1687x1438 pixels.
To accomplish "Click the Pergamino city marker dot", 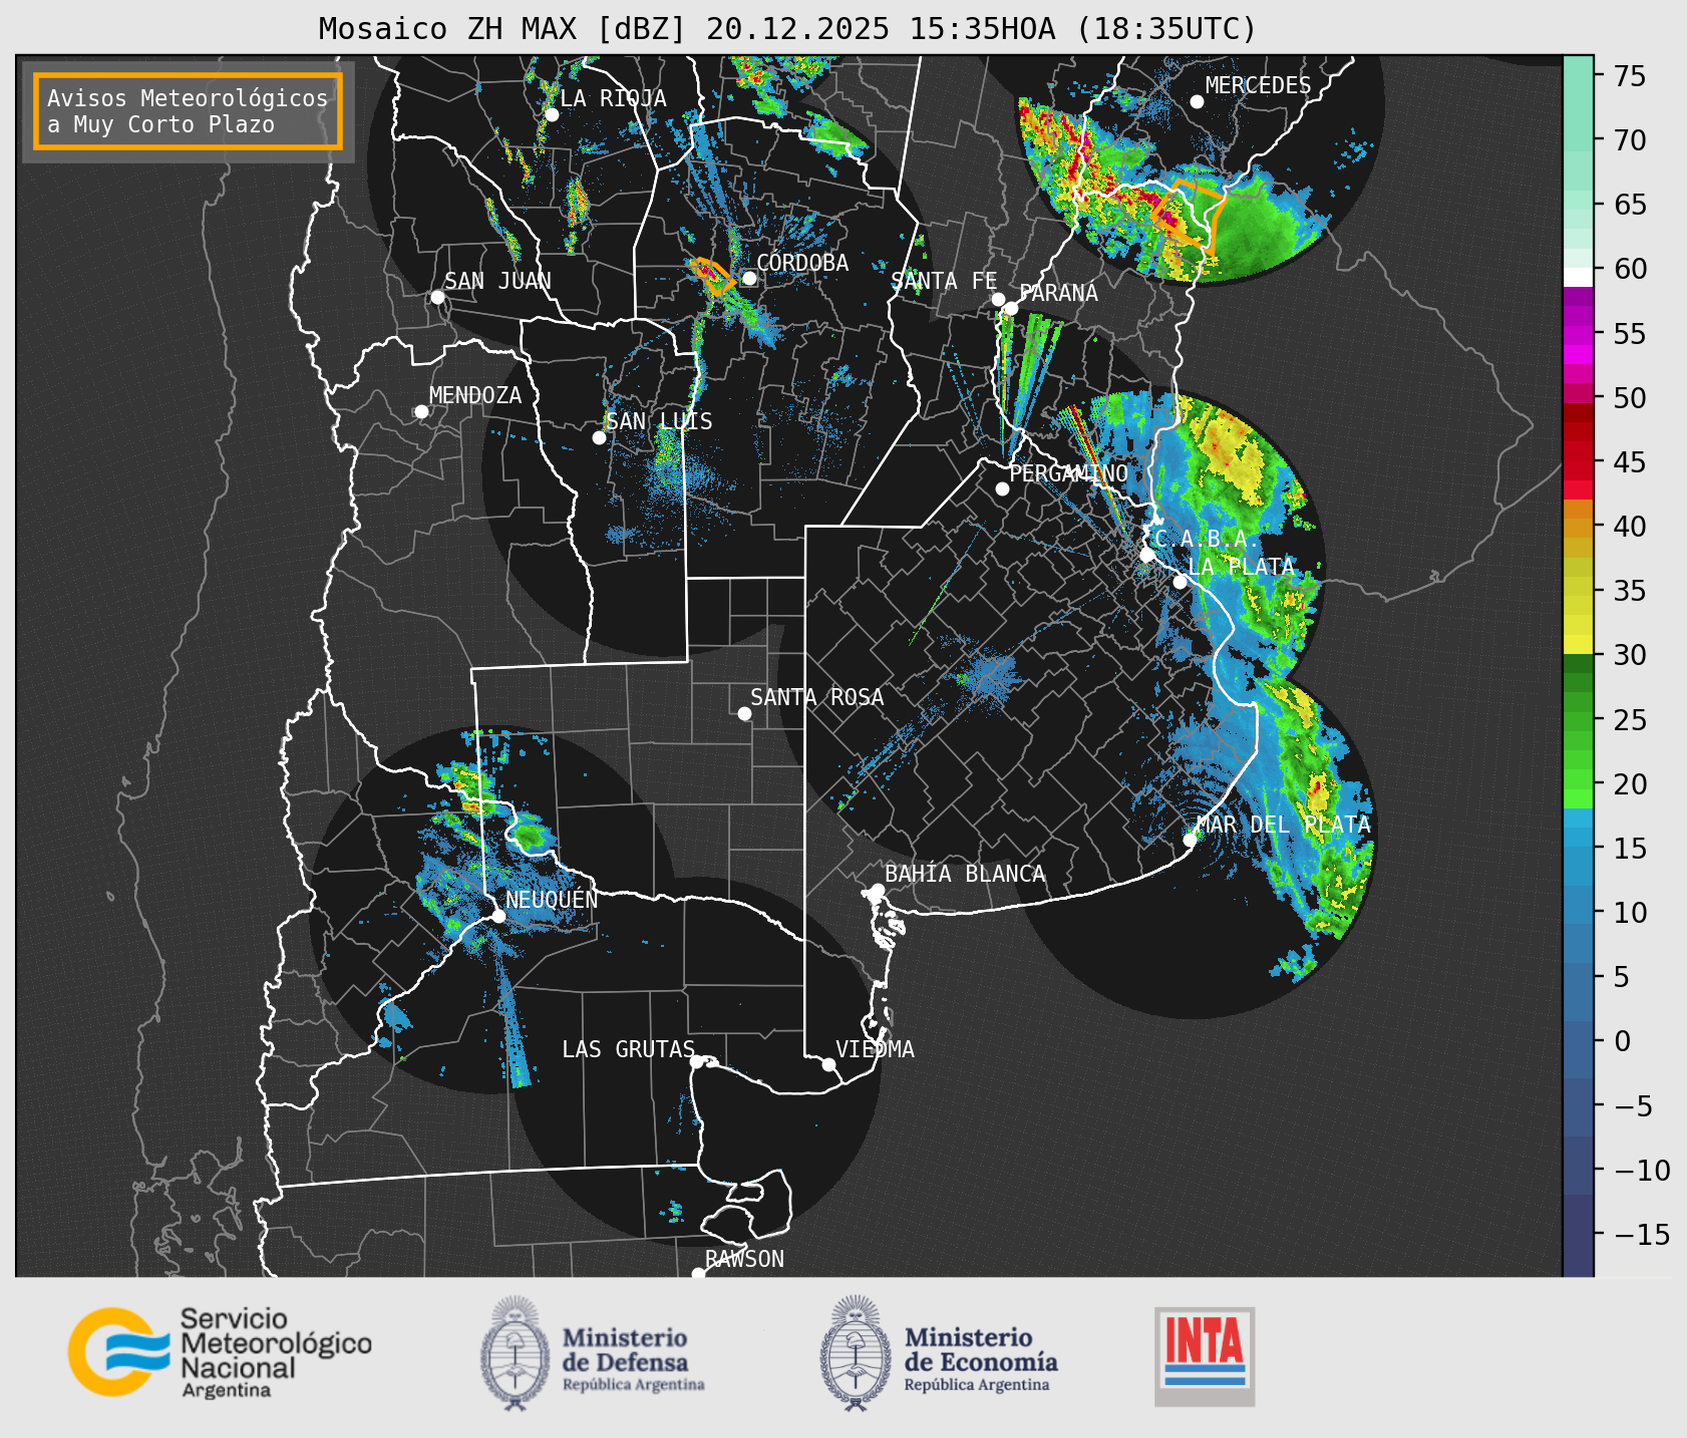I will 1002,489.
